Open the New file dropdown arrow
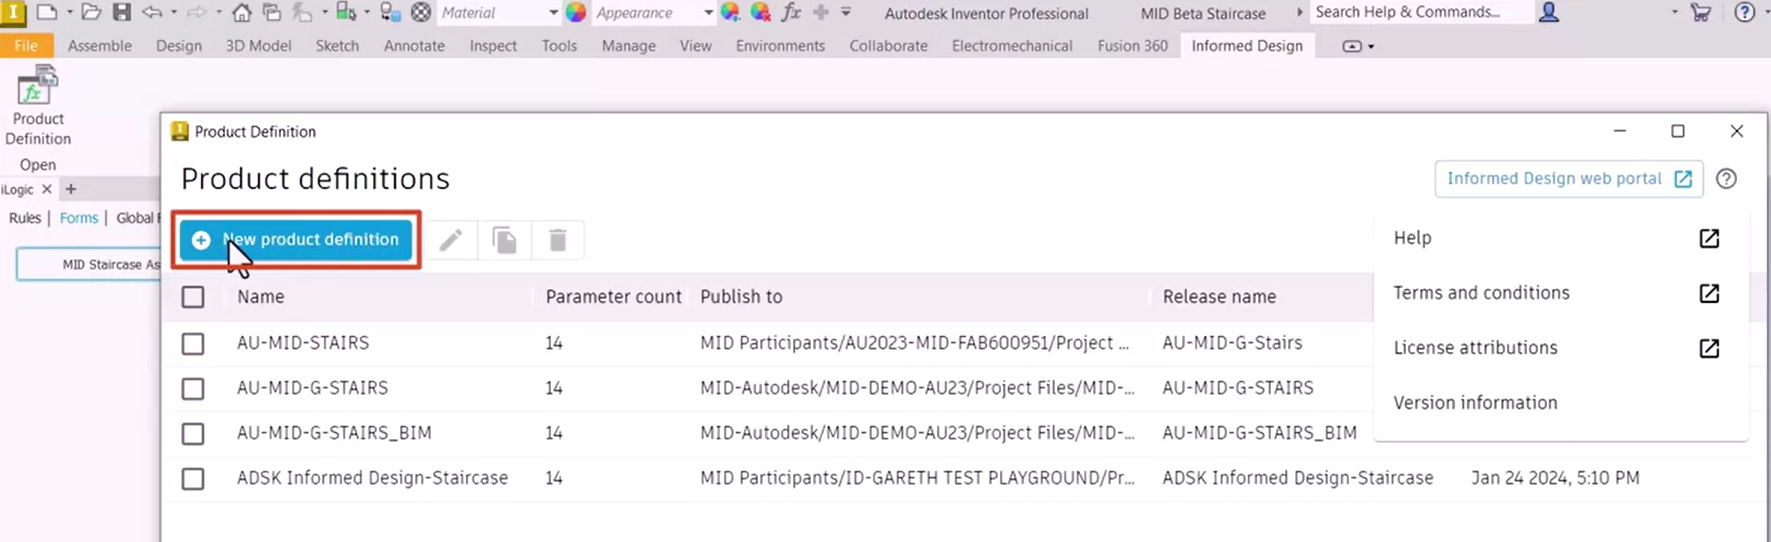 click(69, 12)
